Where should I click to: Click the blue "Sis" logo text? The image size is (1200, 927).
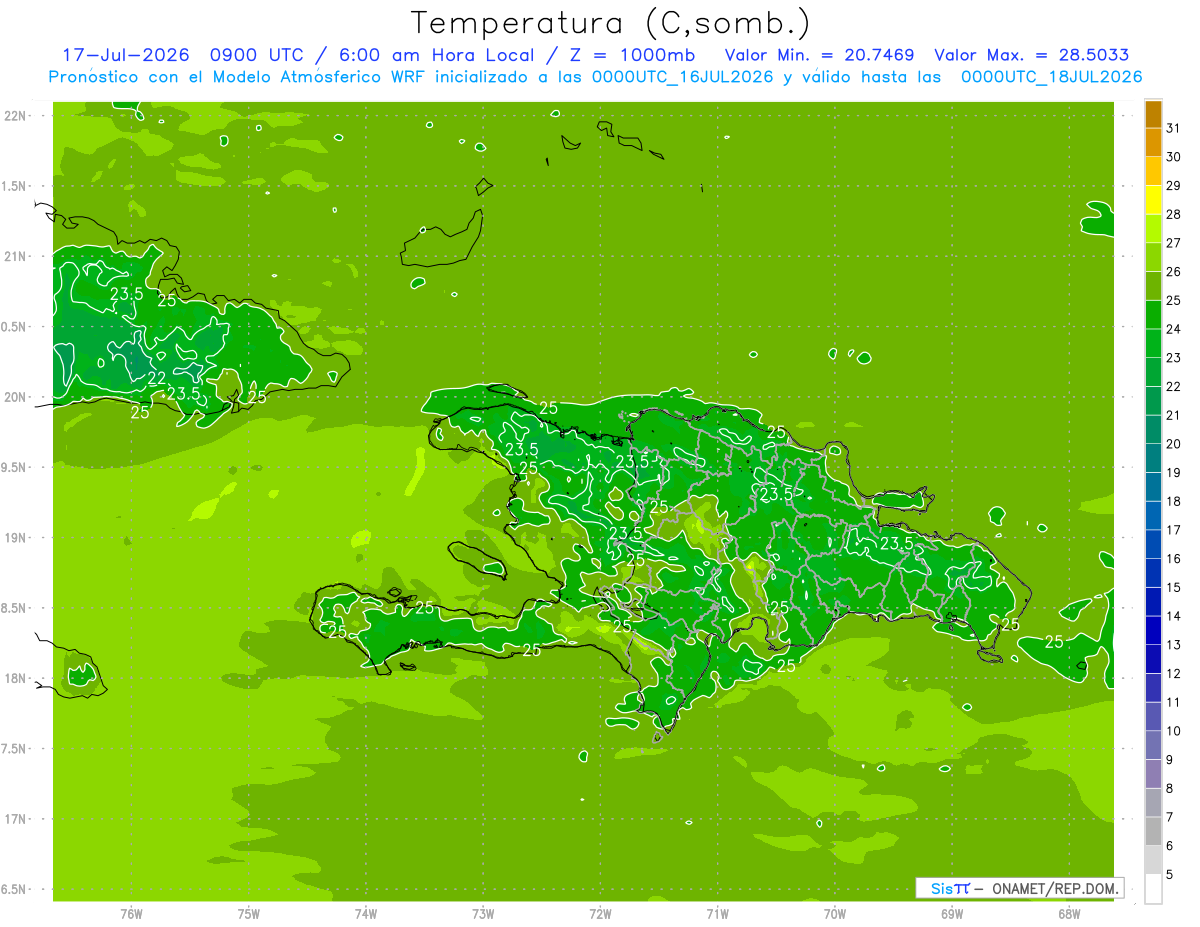pos(941,888)
